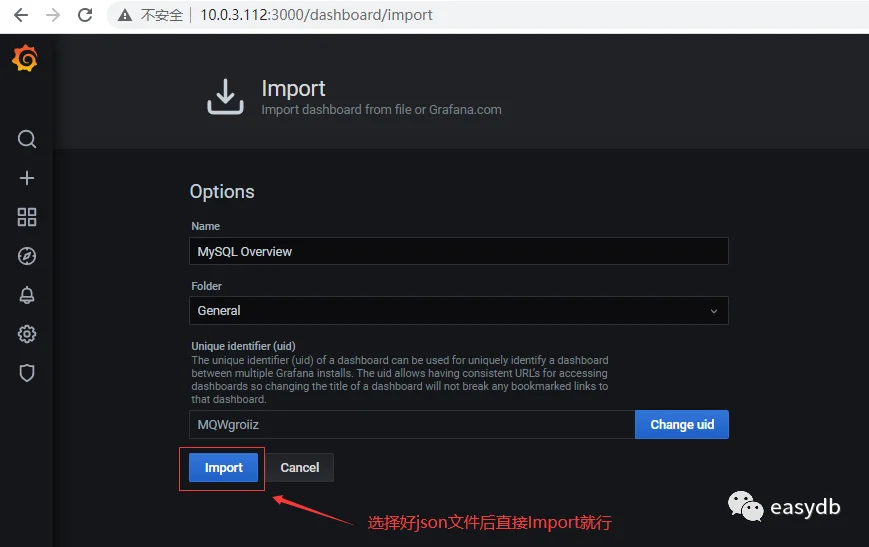The height and width of the screenshot is (547, 869).
Task: Open the Server Admin shield icon
Action: pyautogui.click(x=27, y=373)
